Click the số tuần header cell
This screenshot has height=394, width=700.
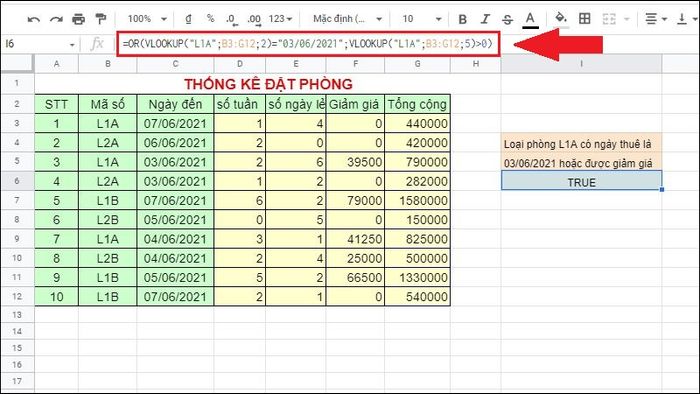point(239,104)
